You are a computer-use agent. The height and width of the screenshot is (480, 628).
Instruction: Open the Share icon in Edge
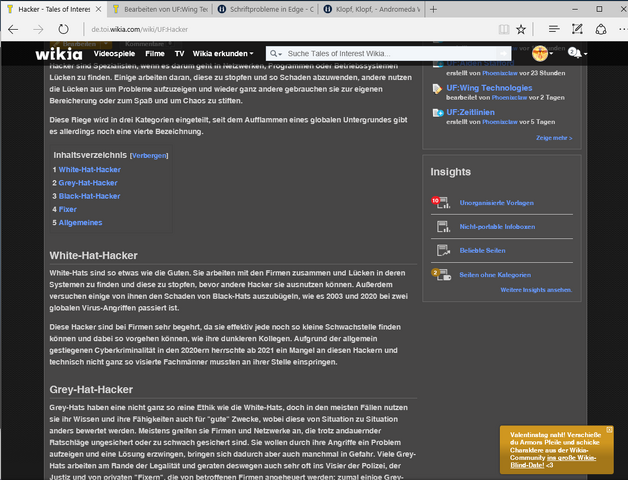click(601, 29)
